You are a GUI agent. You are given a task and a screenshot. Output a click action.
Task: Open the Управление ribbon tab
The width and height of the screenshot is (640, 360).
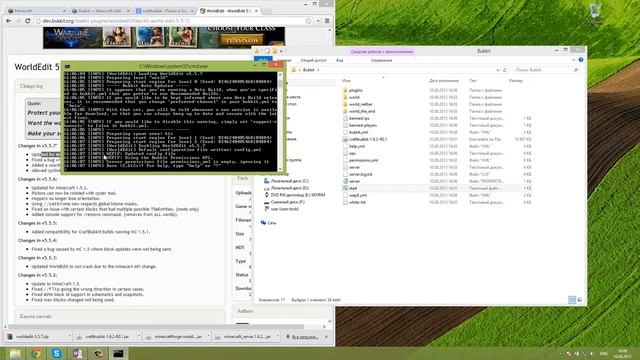coord(382,60)
